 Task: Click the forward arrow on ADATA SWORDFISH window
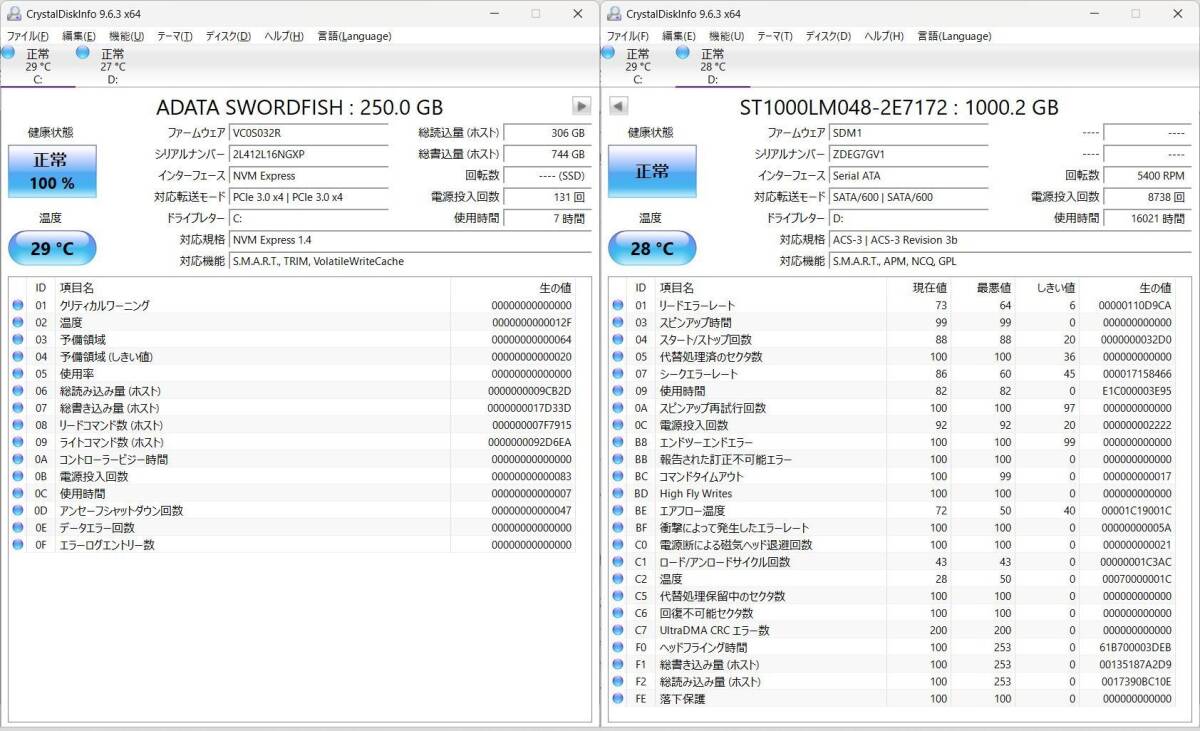[x=581, y=105]
